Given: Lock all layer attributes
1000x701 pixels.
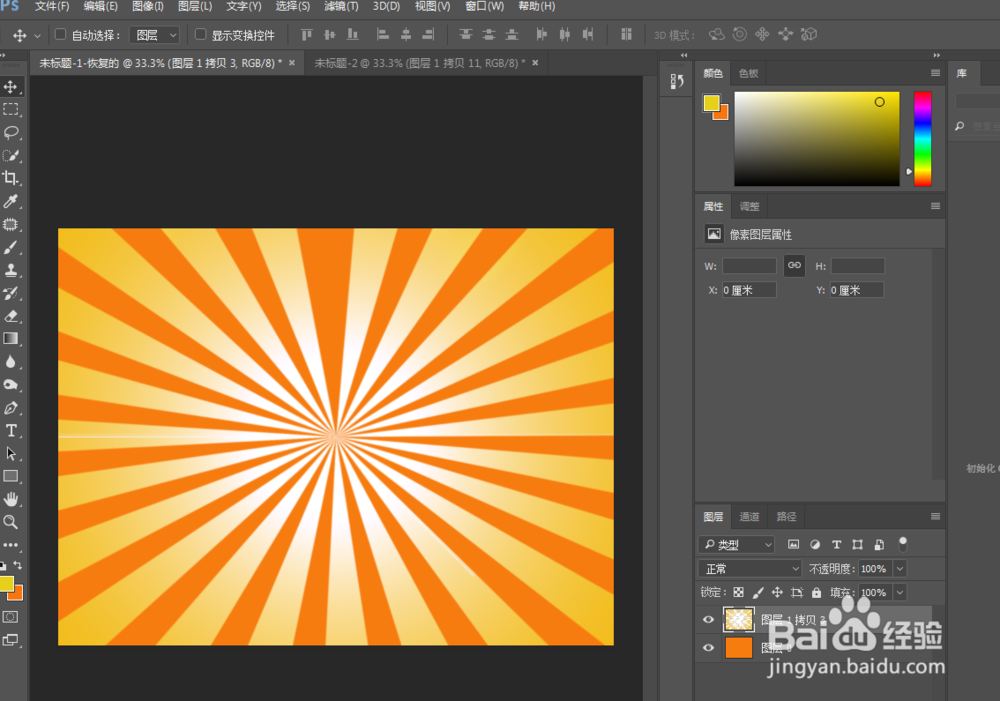Looking at the screenshot, I should click(x=816, y=593).
